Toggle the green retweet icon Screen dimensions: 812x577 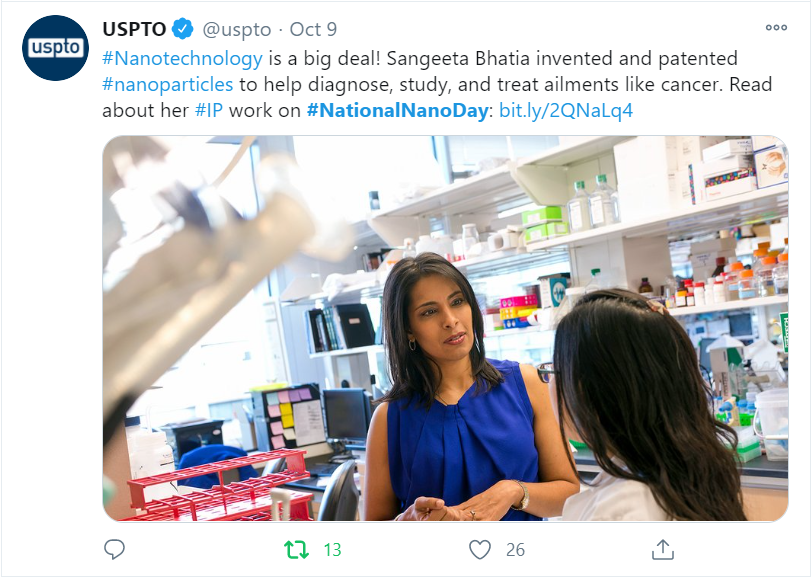(x=296, y=550)
